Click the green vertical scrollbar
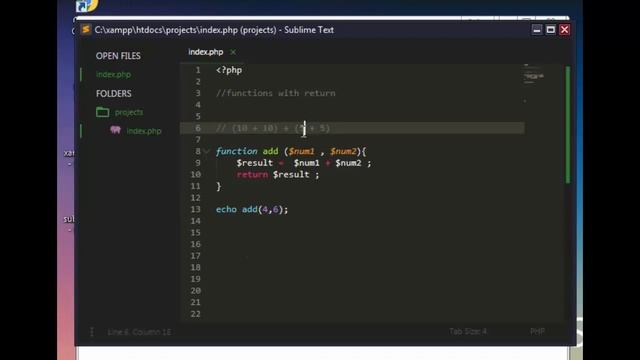 pyautogui.click(x=568, y=124)
